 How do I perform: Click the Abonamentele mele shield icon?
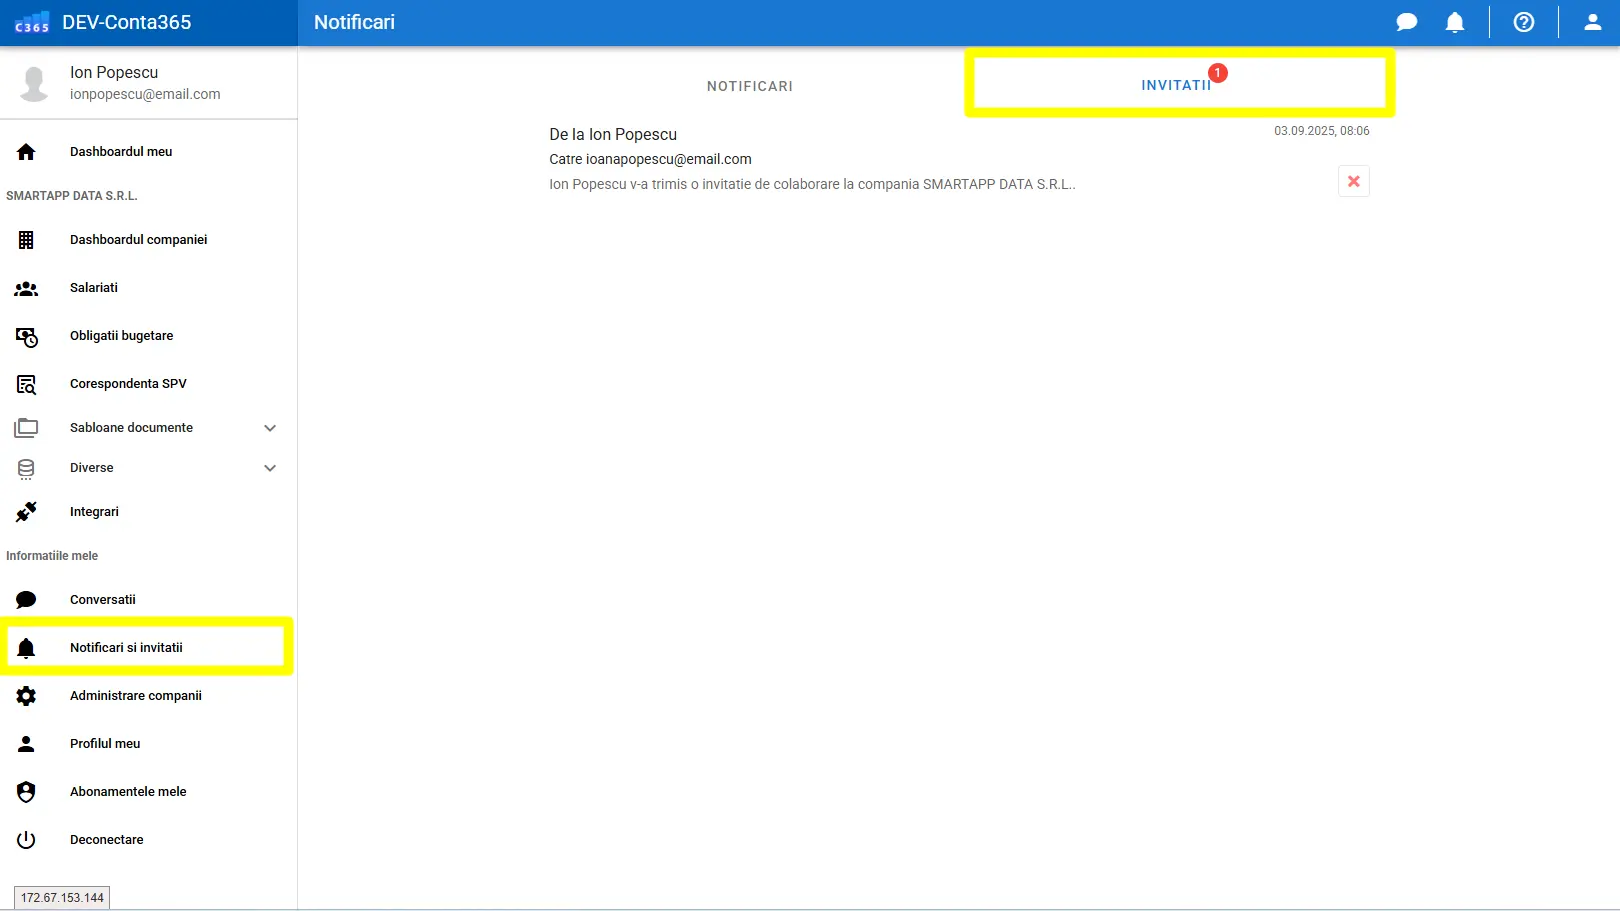click(x=26, y=792)
